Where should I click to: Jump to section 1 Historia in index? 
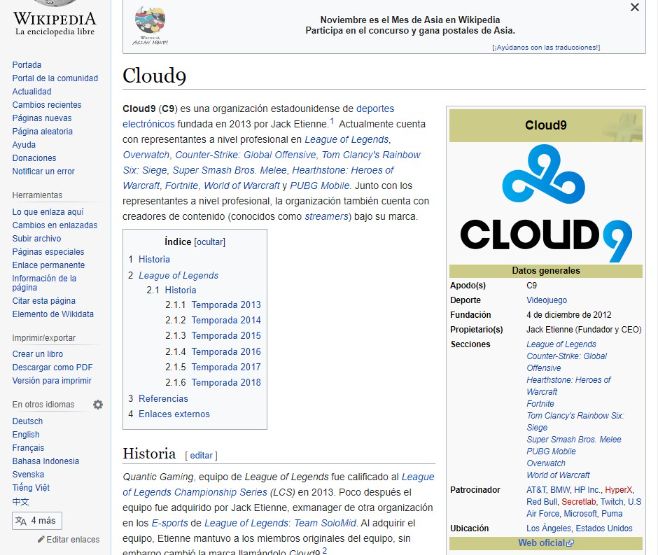(x=154, y=259)
